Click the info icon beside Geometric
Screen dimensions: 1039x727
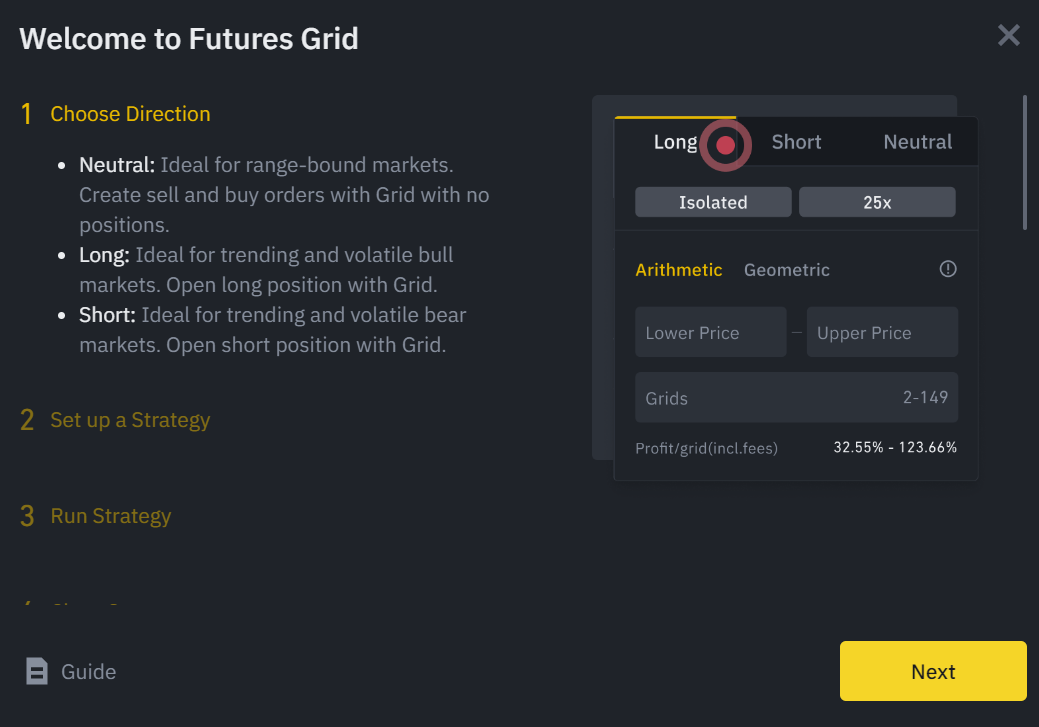948,269
